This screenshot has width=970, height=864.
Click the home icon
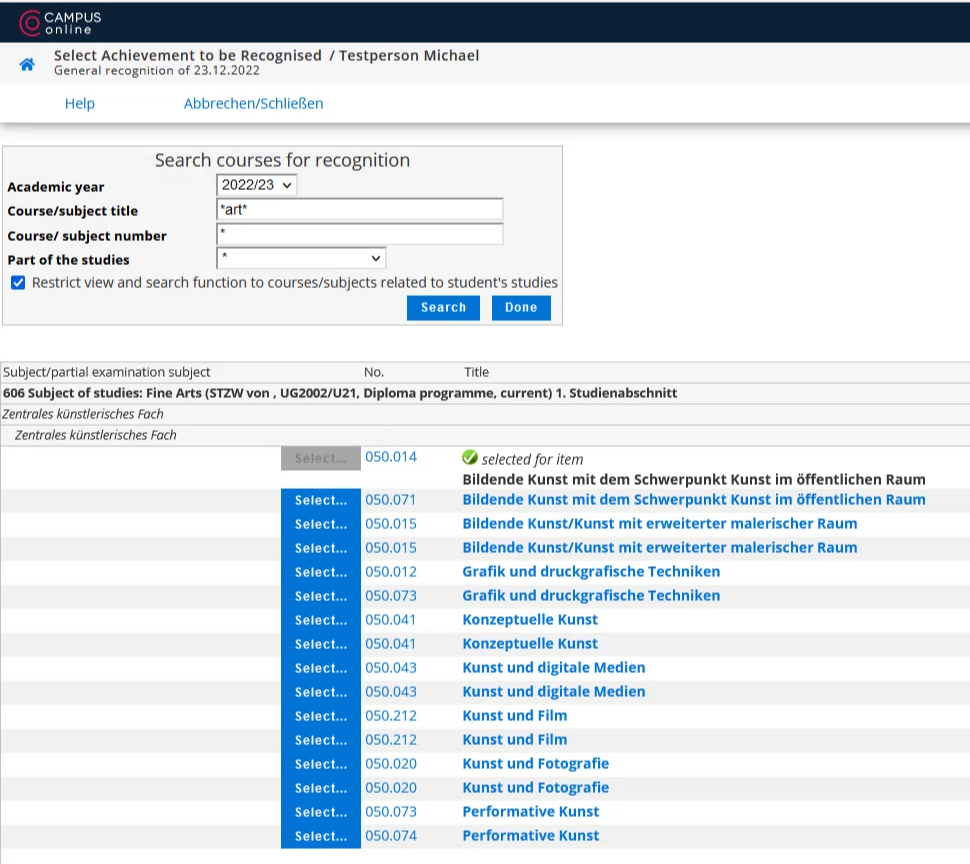coord(27,64)
